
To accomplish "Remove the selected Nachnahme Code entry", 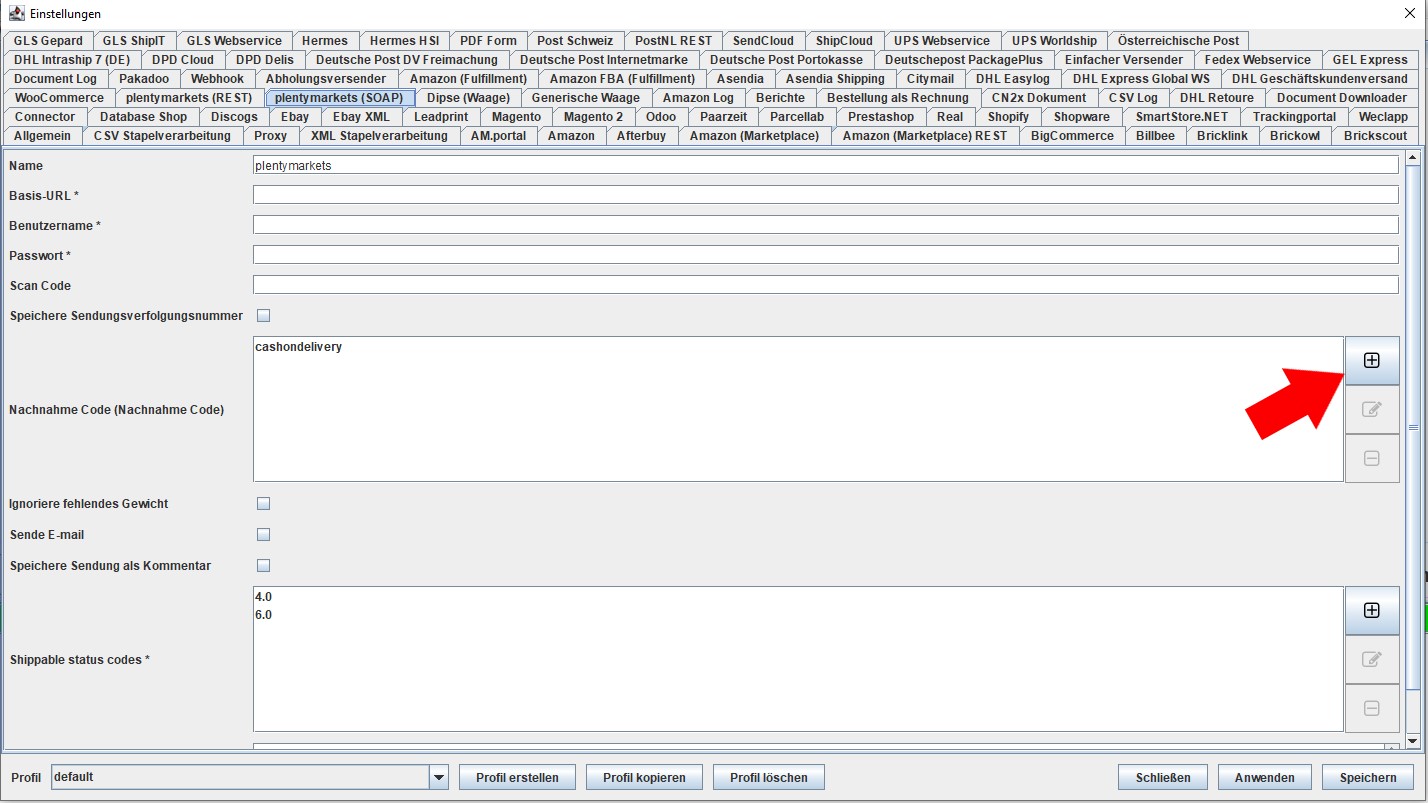I will point(1371,458).
